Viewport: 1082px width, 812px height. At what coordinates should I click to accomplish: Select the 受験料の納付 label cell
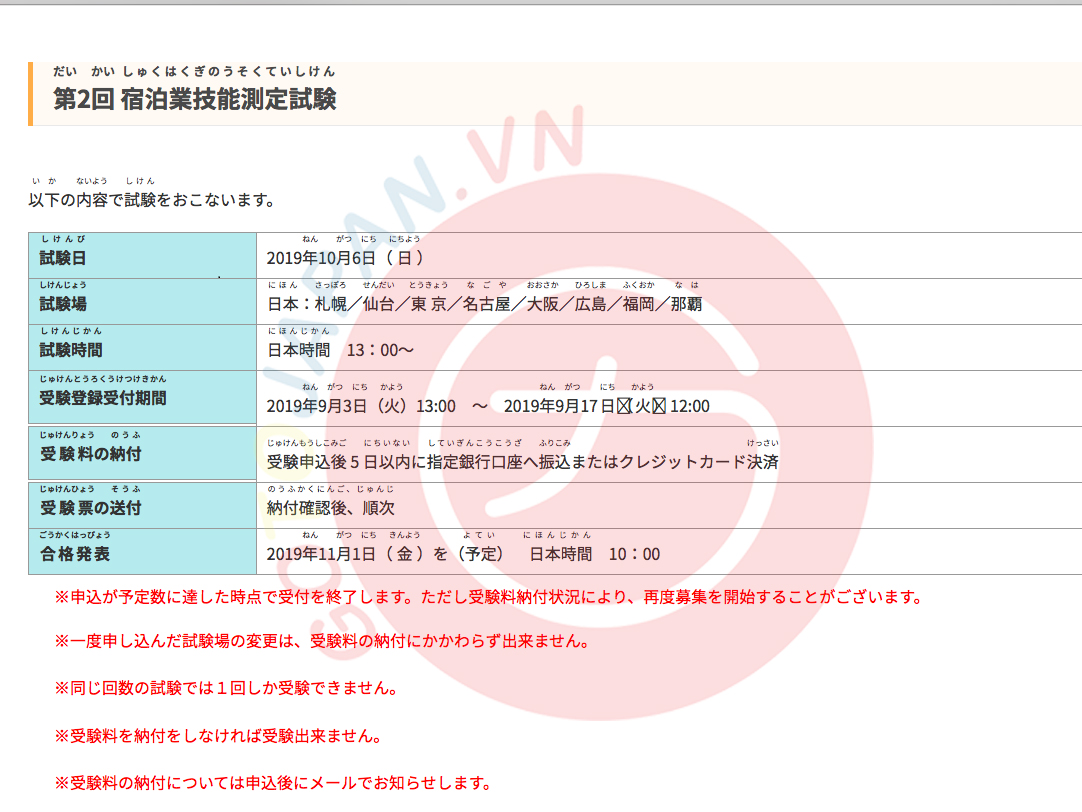(142, 454)
